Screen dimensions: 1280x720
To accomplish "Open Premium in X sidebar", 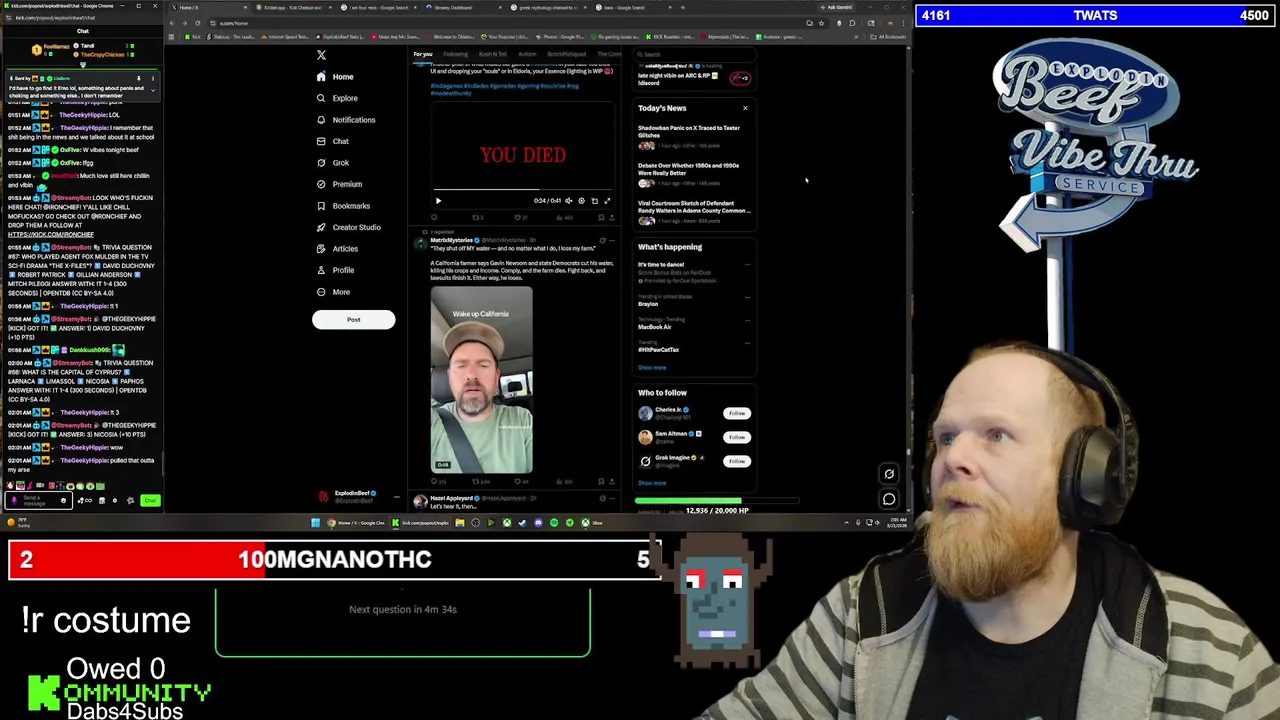I will point(339,184).
